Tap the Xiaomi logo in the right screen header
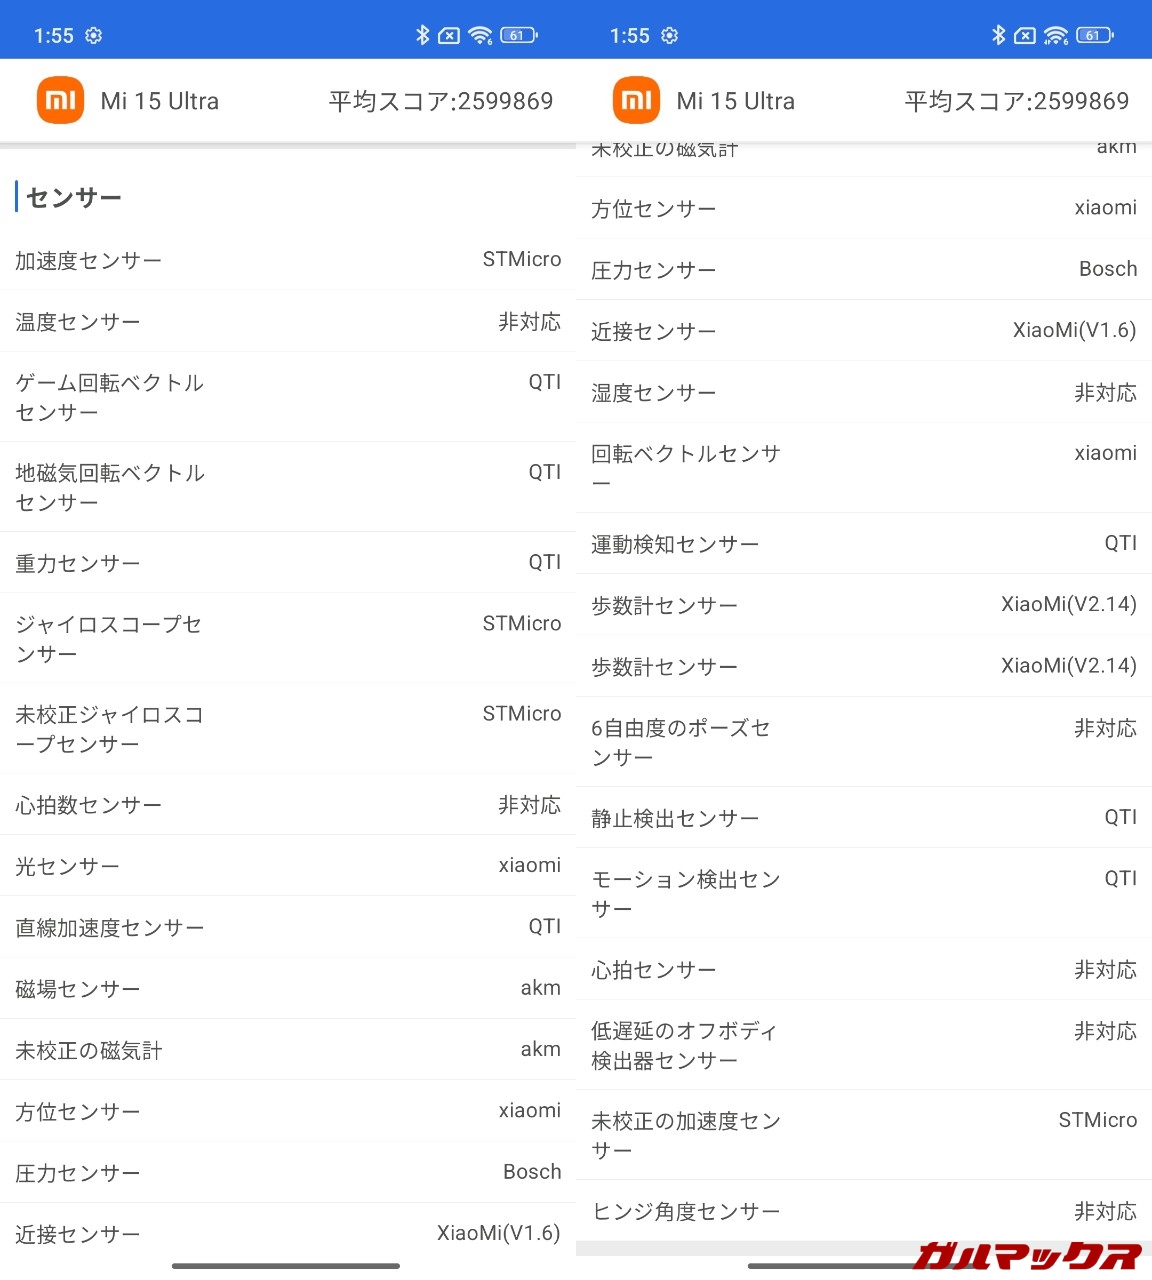 636,101
